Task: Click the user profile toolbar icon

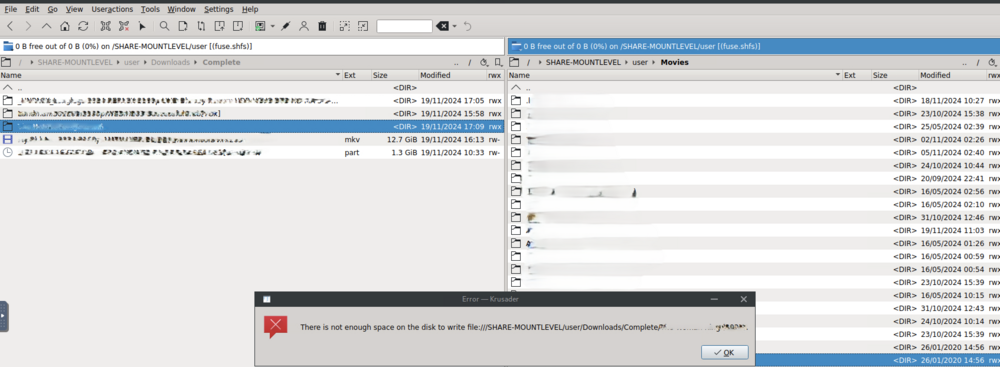Action: [304, 26]
